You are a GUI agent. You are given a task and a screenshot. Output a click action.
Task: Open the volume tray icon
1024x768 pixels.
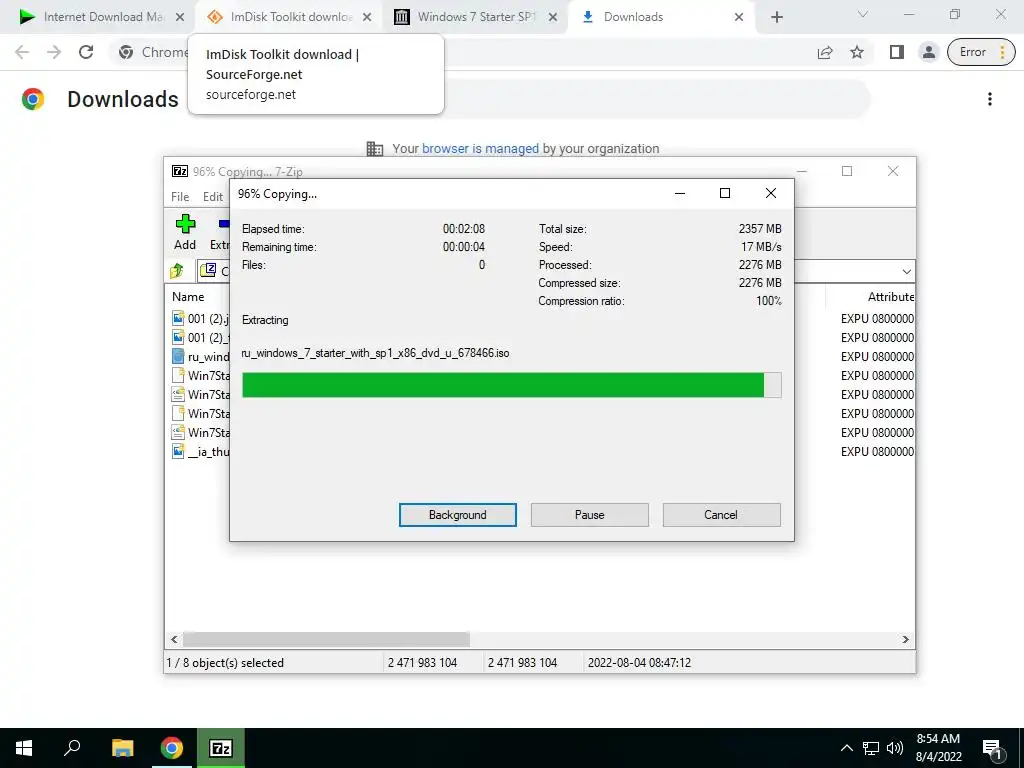pyautogui.click(x=895, y=748)
